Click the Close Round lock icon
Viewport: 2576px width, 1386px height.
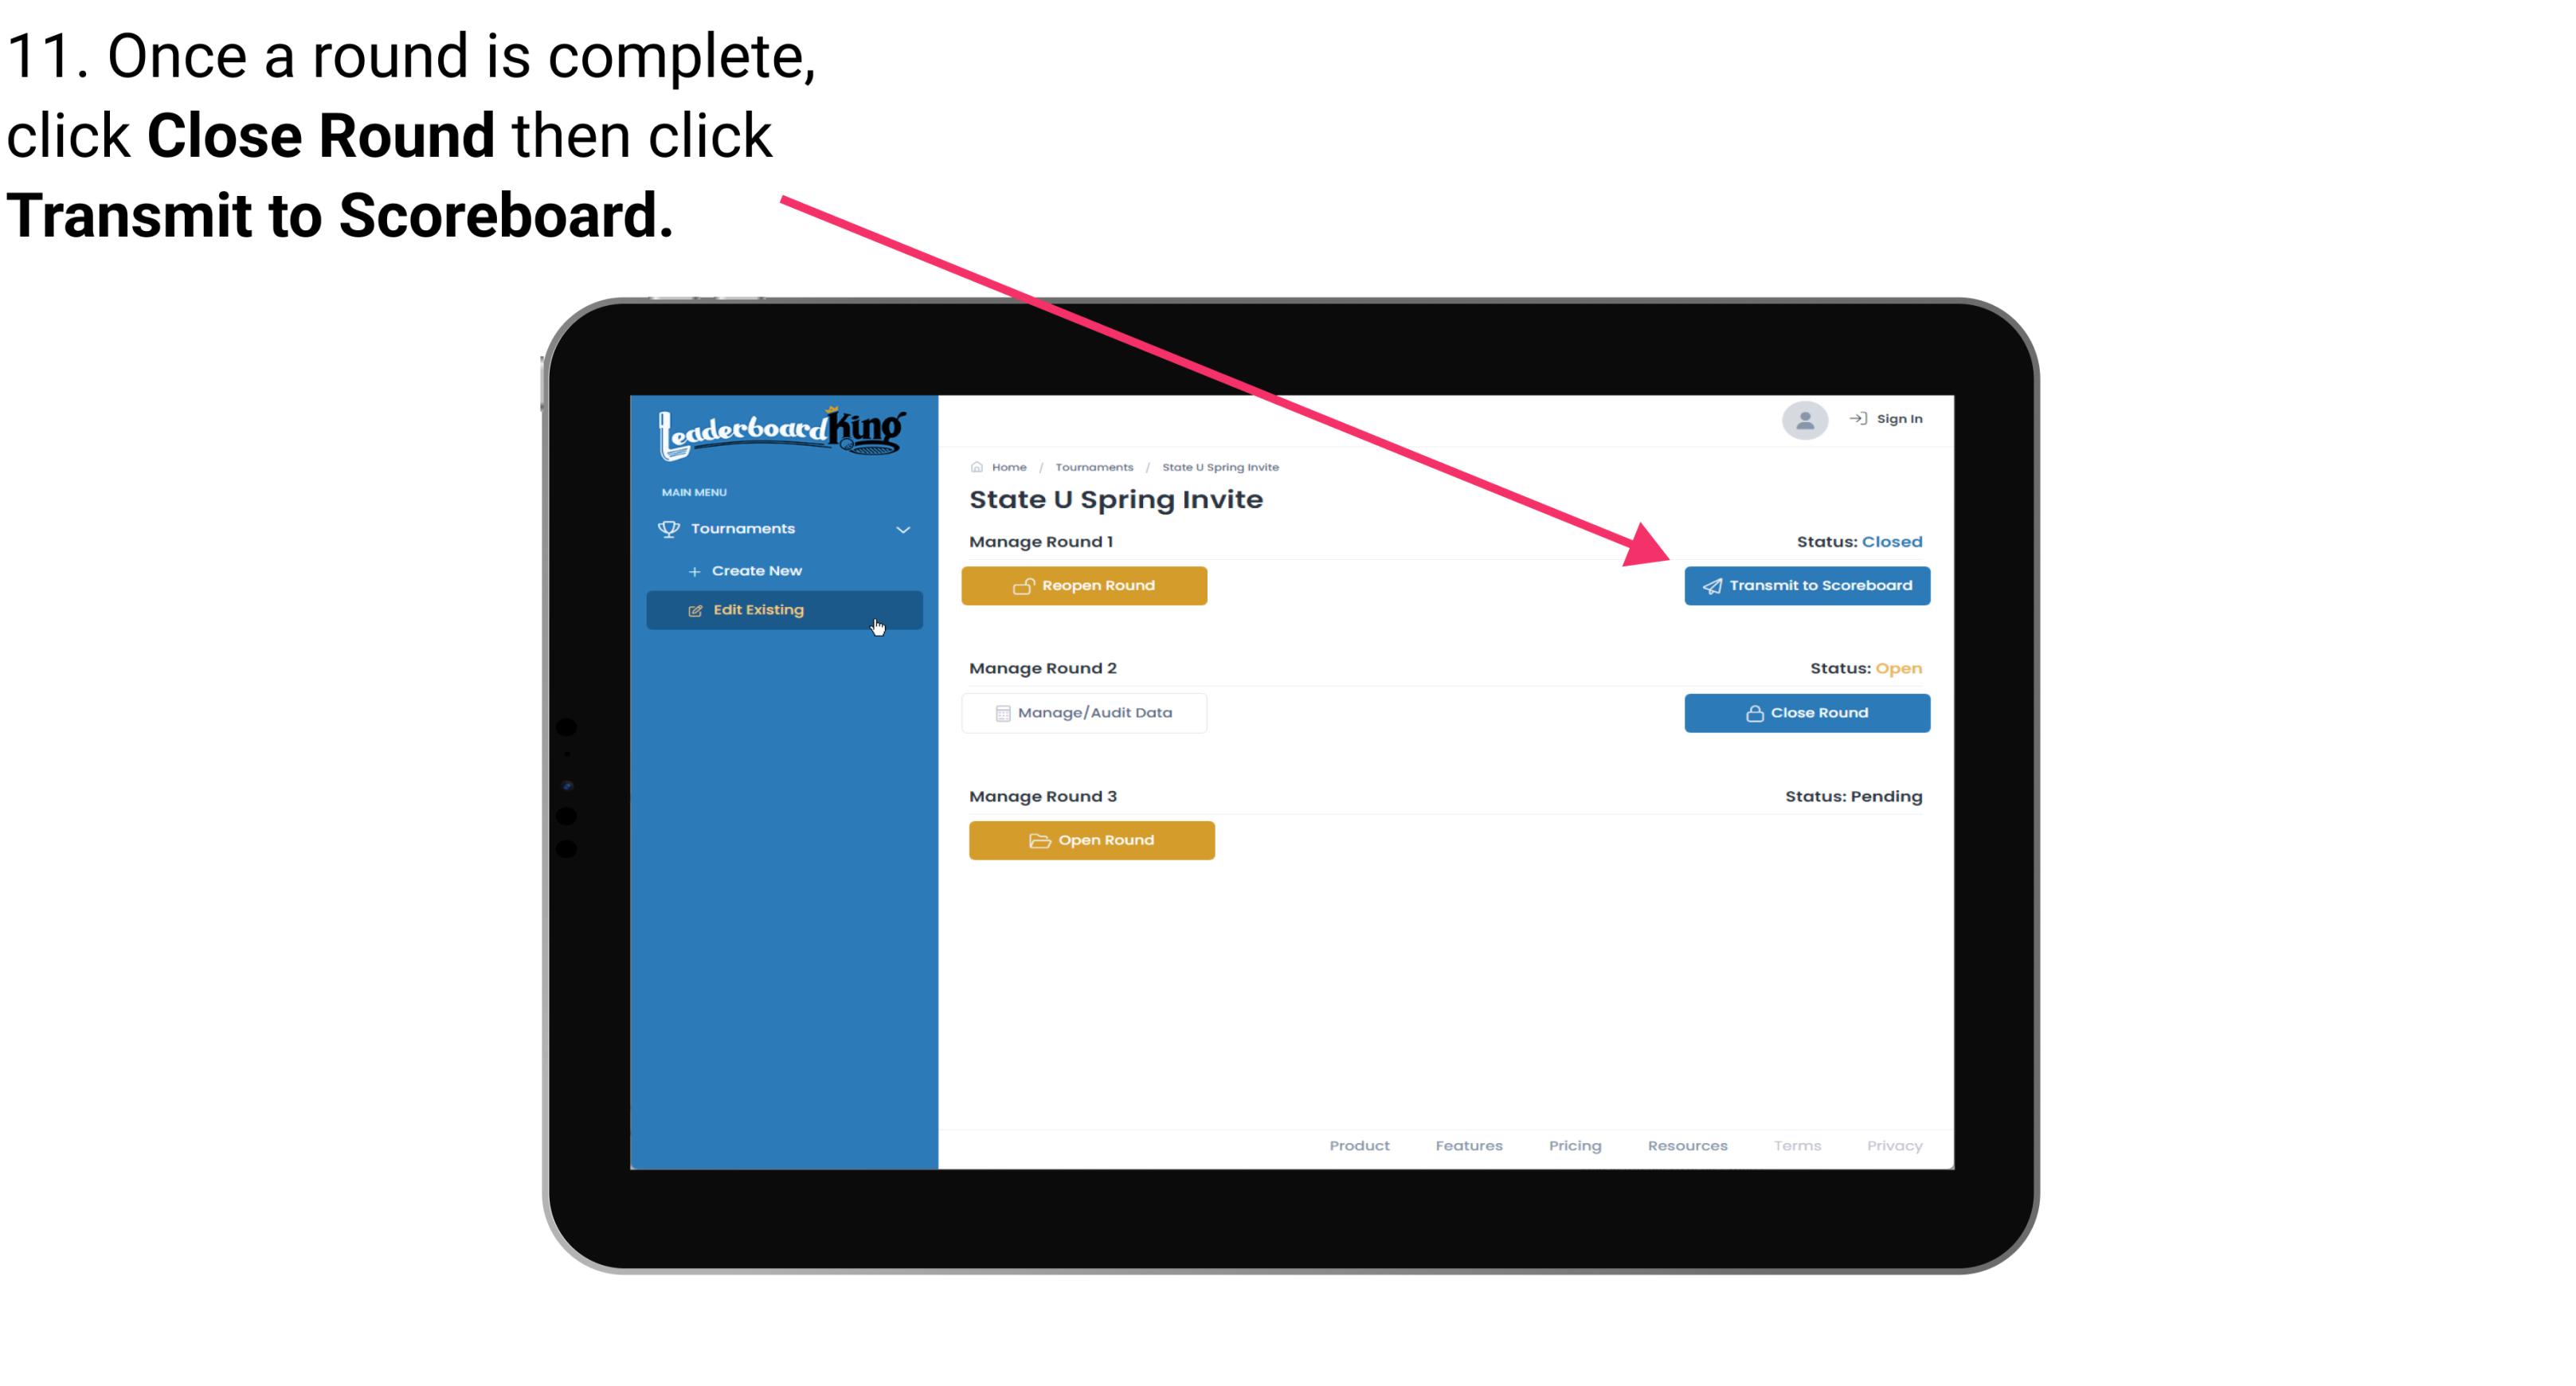[1754, 712]
